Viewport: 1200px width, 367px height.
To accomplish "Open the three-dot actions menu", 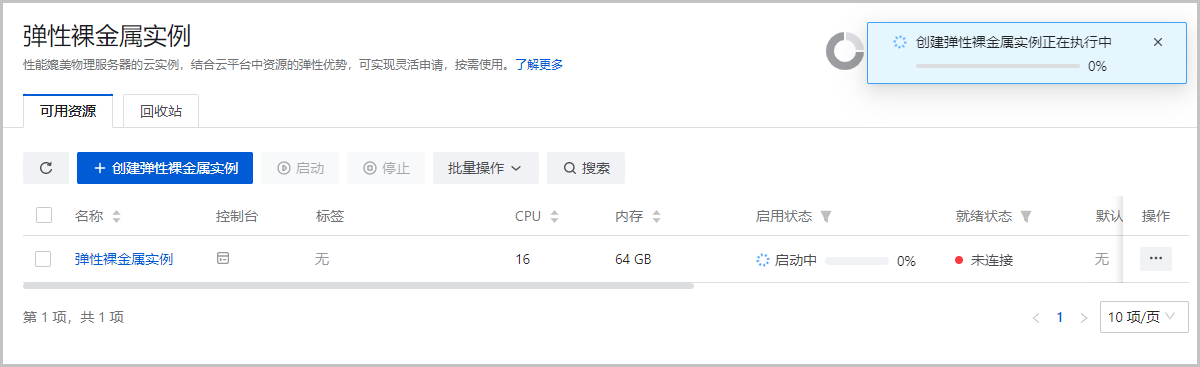I will [1156, 259].
